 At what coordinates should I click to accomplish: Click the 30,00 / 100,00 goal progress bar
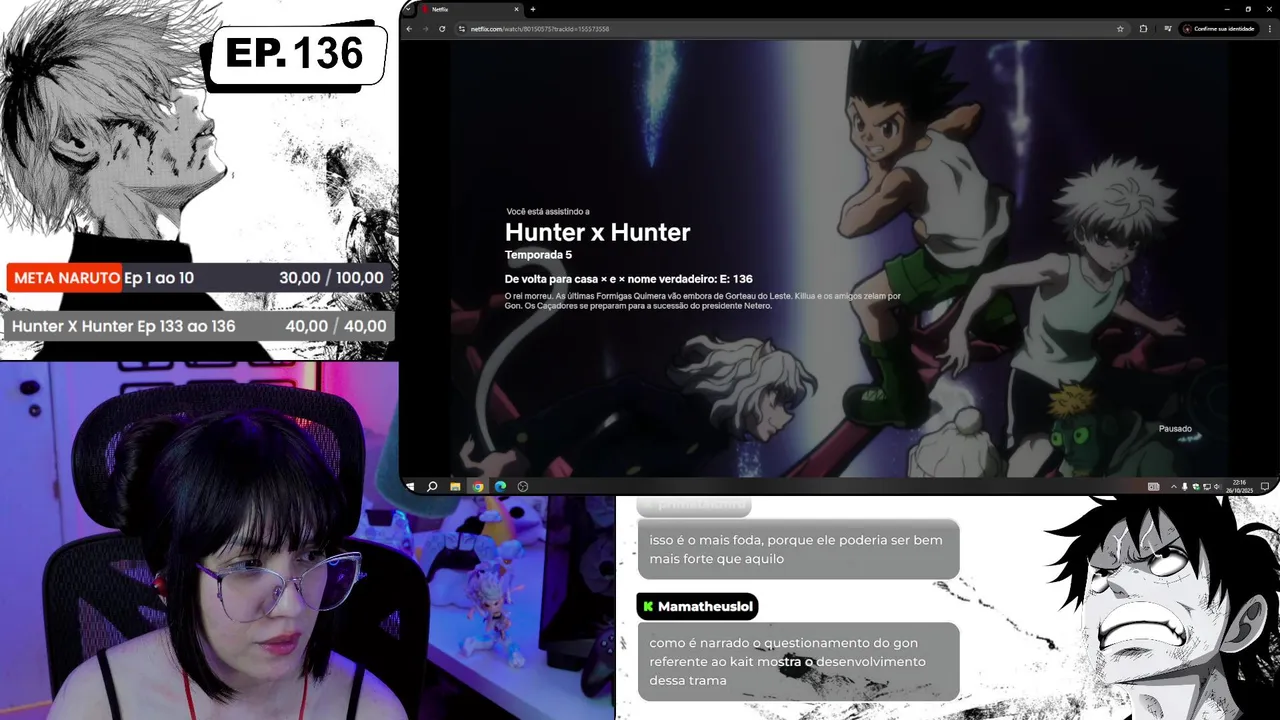[198, 278]
